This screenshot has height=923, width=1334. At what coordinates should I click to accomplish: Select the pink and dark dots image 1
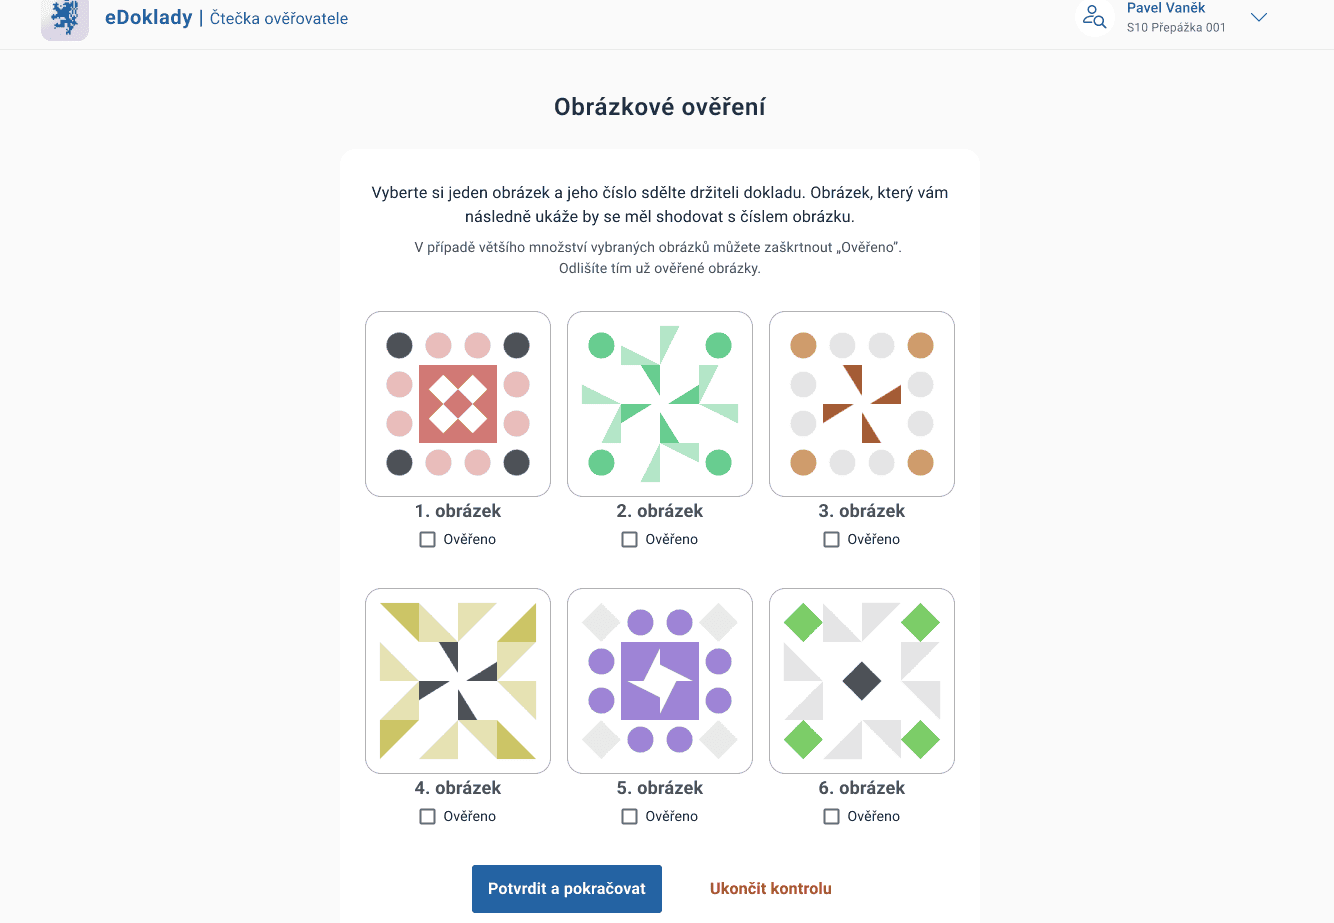(458, 404)
